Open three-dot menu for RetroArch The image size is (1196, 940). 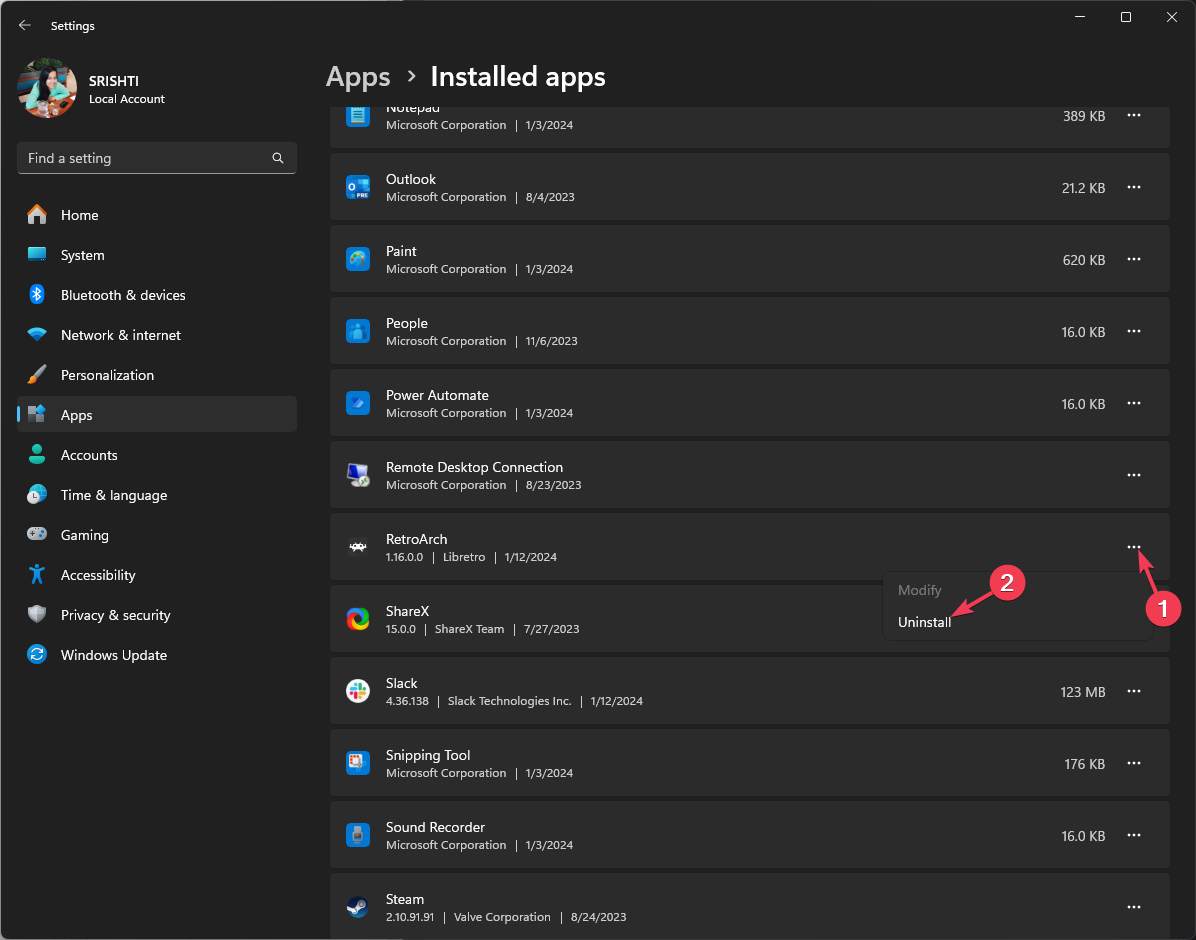pos(1134,547)
